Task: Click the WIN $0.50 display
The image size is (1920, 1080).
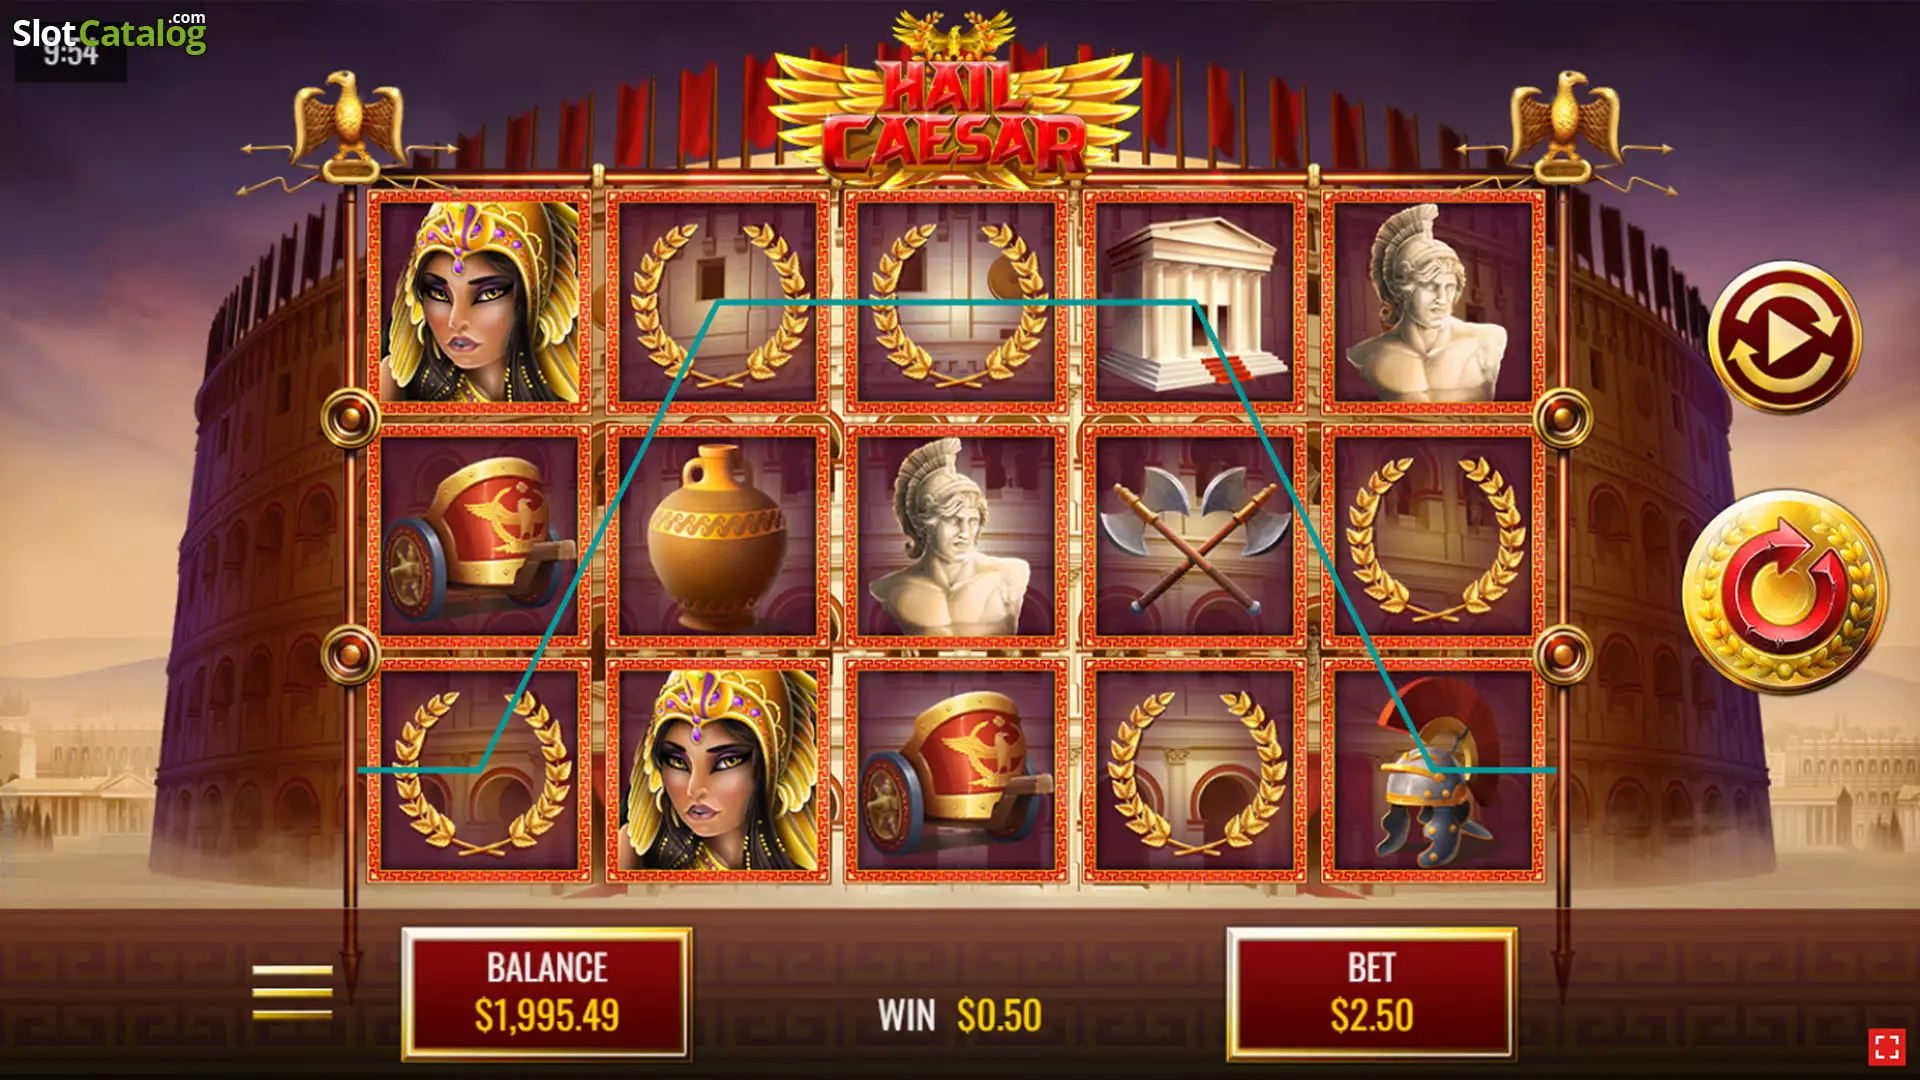Action: [x=959, y=1015]
